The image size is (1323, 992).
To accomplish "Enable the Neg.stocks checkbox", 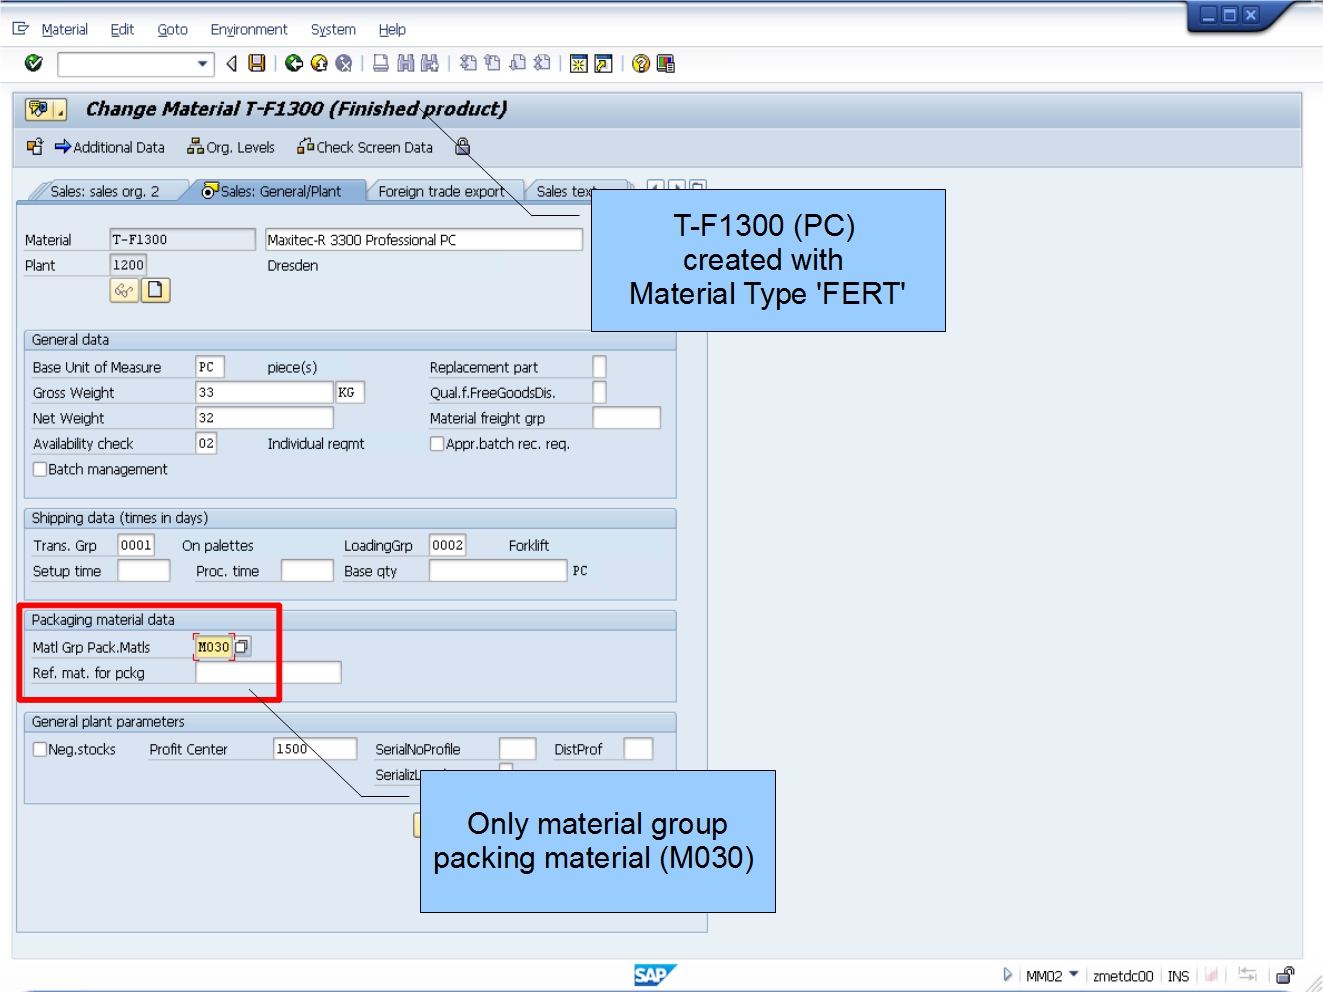I will [x=40, y=749].
